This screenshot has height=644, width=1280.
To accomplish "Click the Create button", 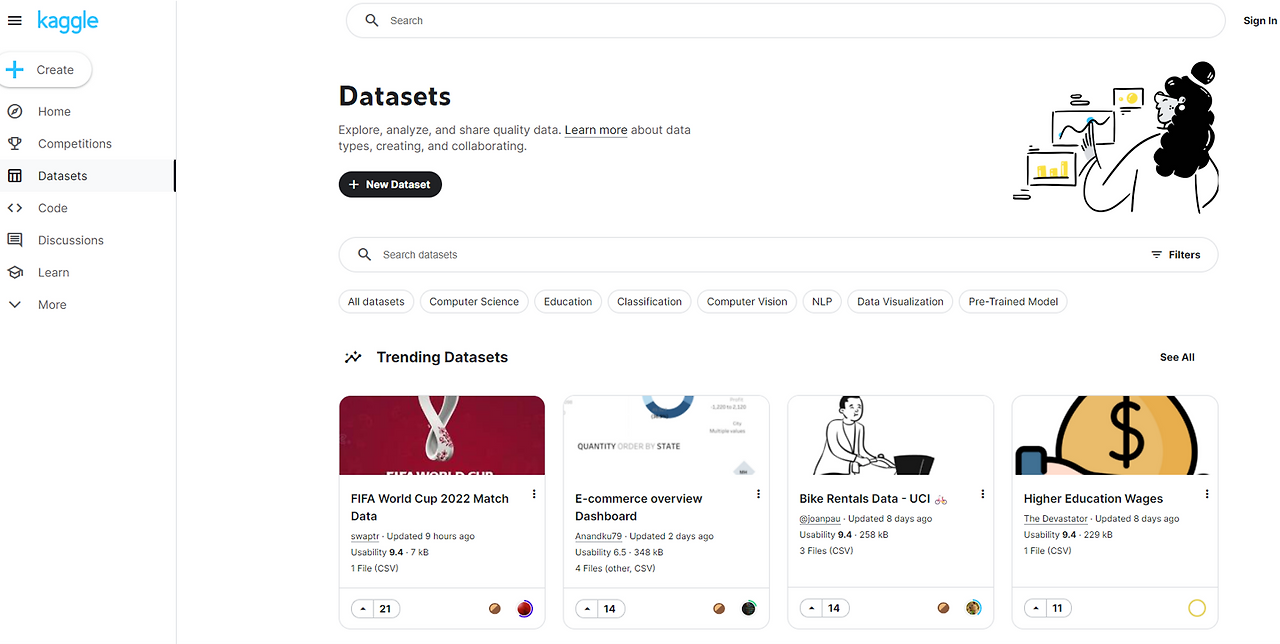I will pyautogui.click(x=46, y=70).
